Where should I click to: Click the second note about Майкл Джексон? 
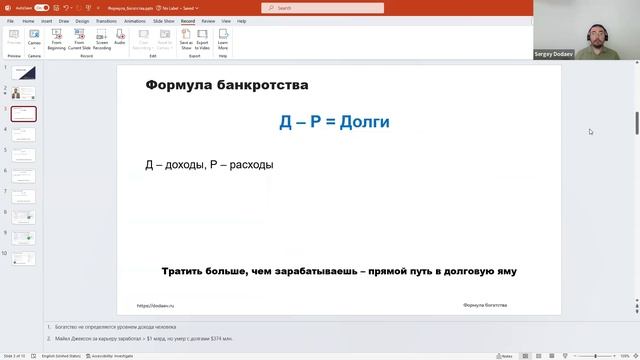tap(144, 338)
